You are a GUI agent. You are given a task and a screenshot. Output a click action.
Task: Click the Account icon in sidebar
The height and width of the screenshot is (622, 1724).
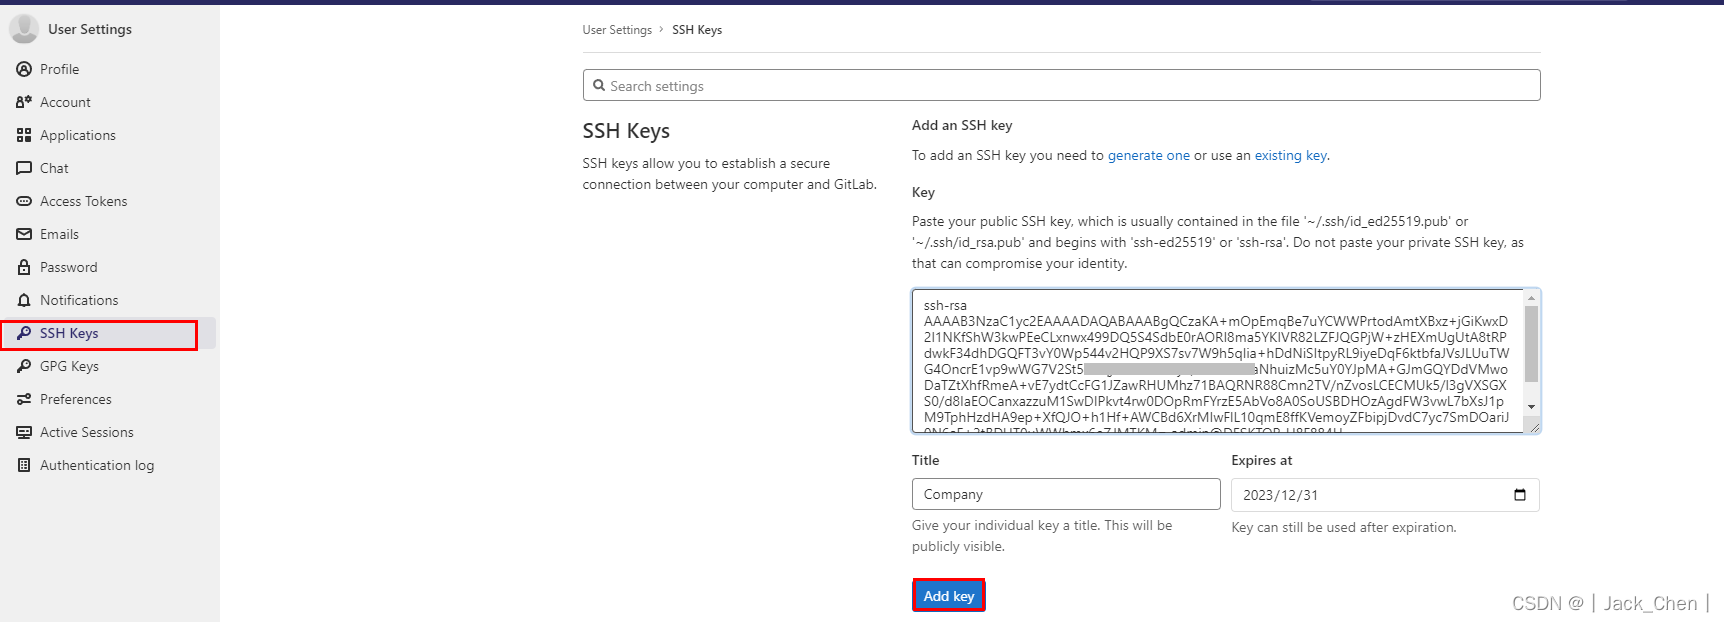(x=24, y=102)
